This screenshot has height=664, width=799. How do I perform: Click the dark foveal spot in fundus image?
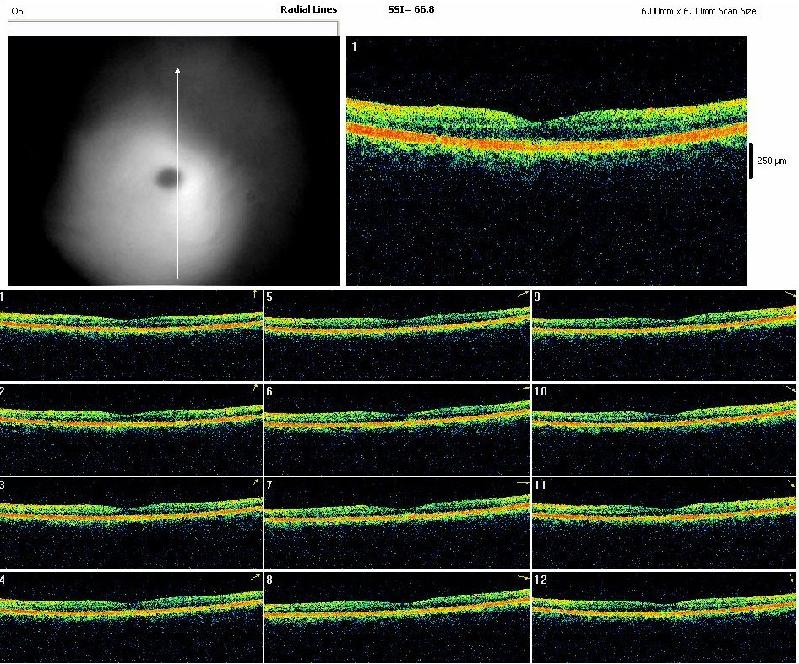click(x=168, y=177)
